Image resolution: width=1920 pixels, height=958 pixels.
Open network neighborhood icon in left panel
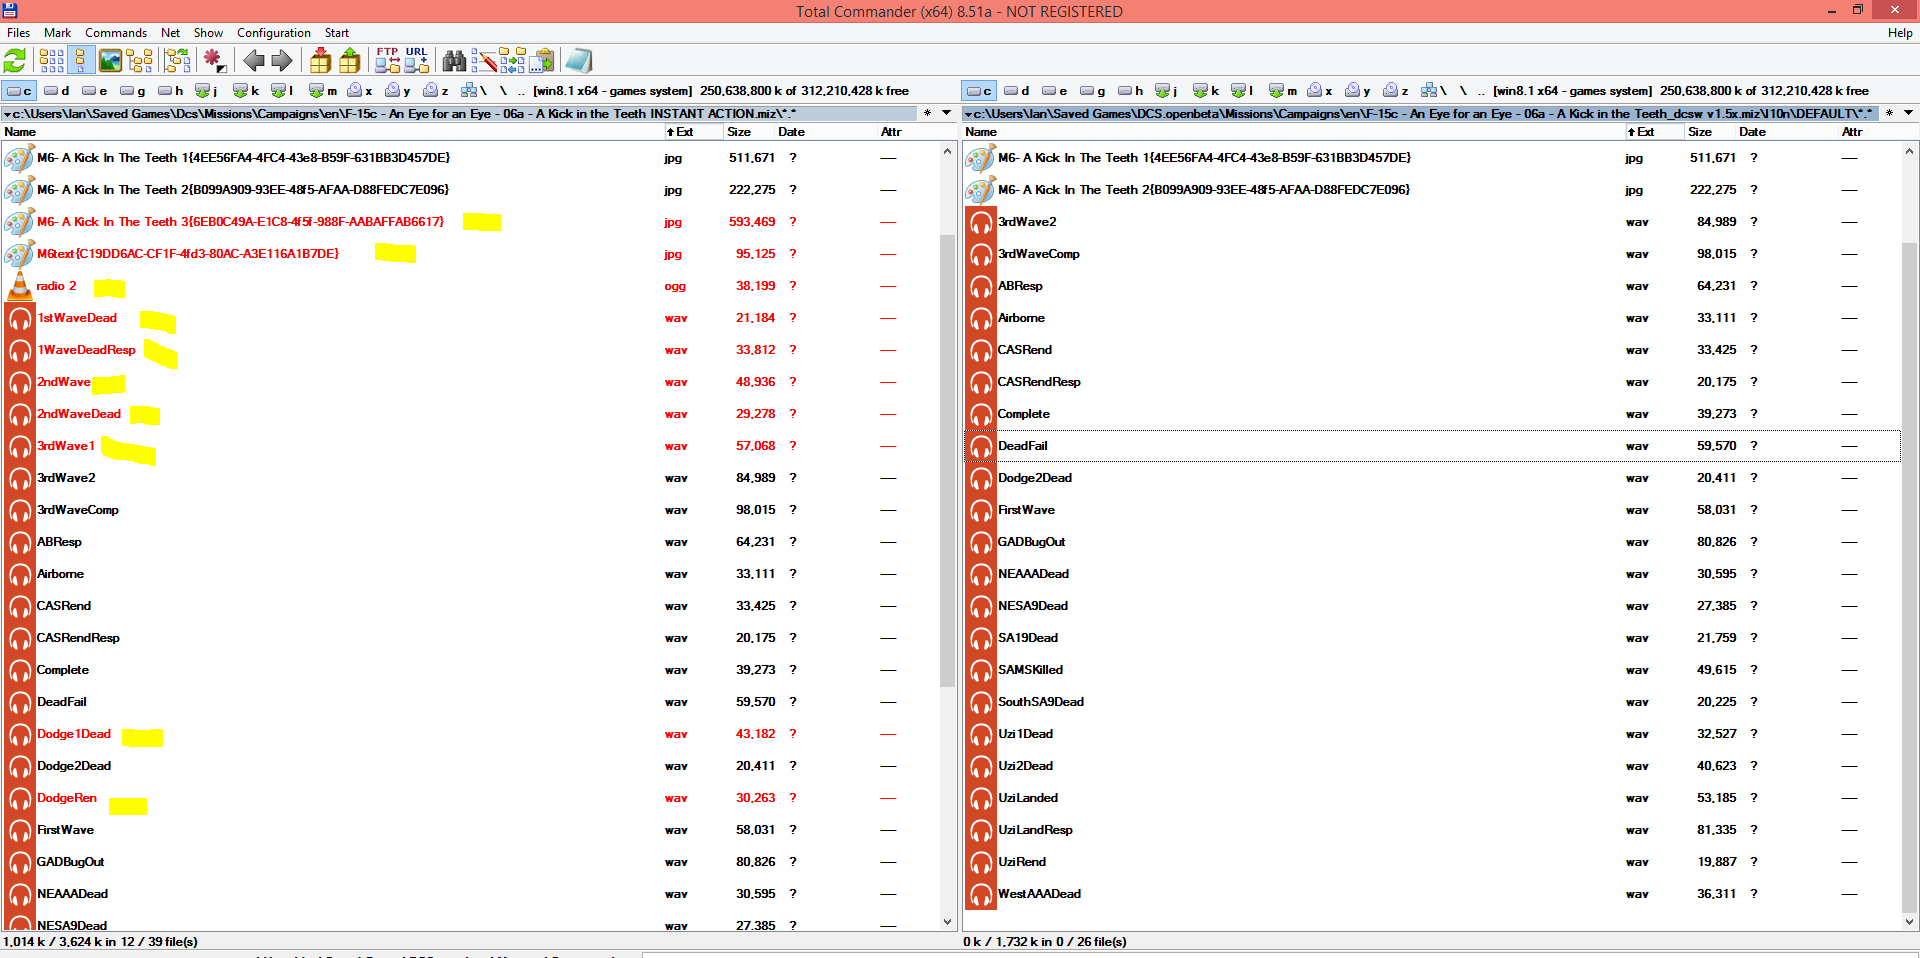[x=474, y=91]
